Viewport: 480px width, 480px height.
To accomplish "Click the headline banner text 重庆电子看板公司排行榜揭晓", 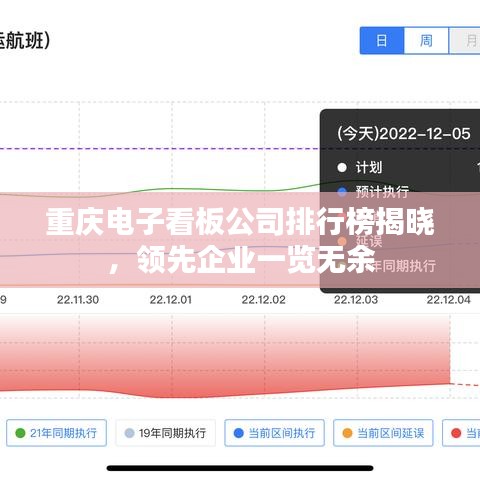I will 240,222.
